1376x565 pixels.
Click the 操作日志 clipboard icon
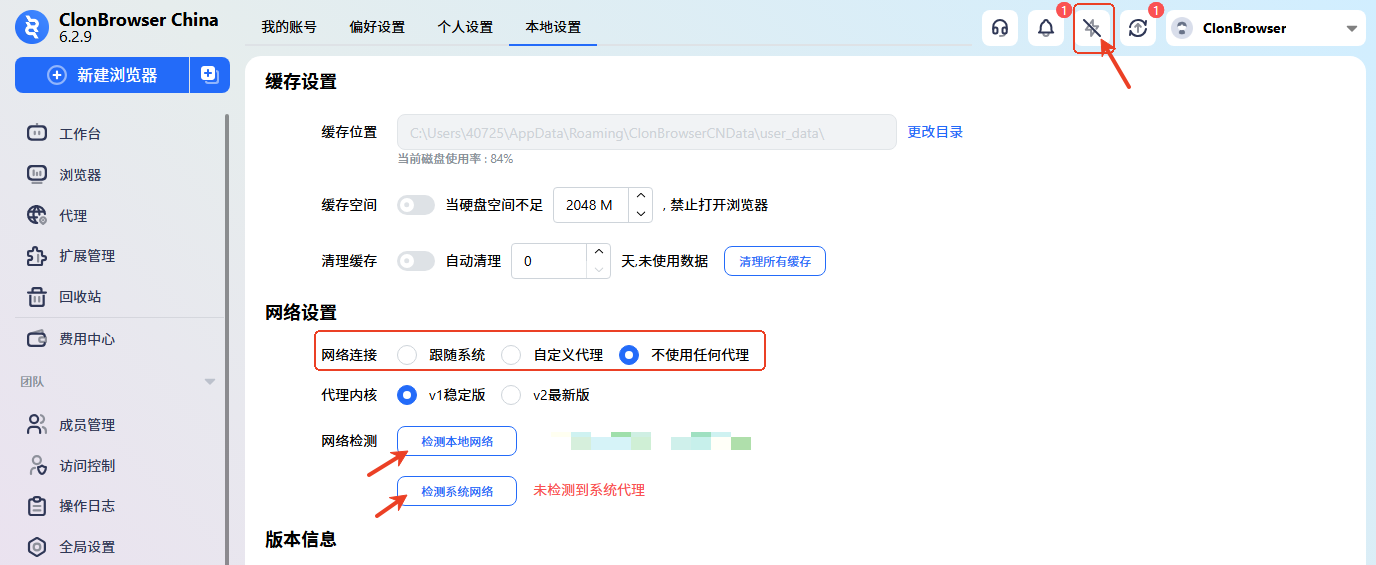coord(37,506)
